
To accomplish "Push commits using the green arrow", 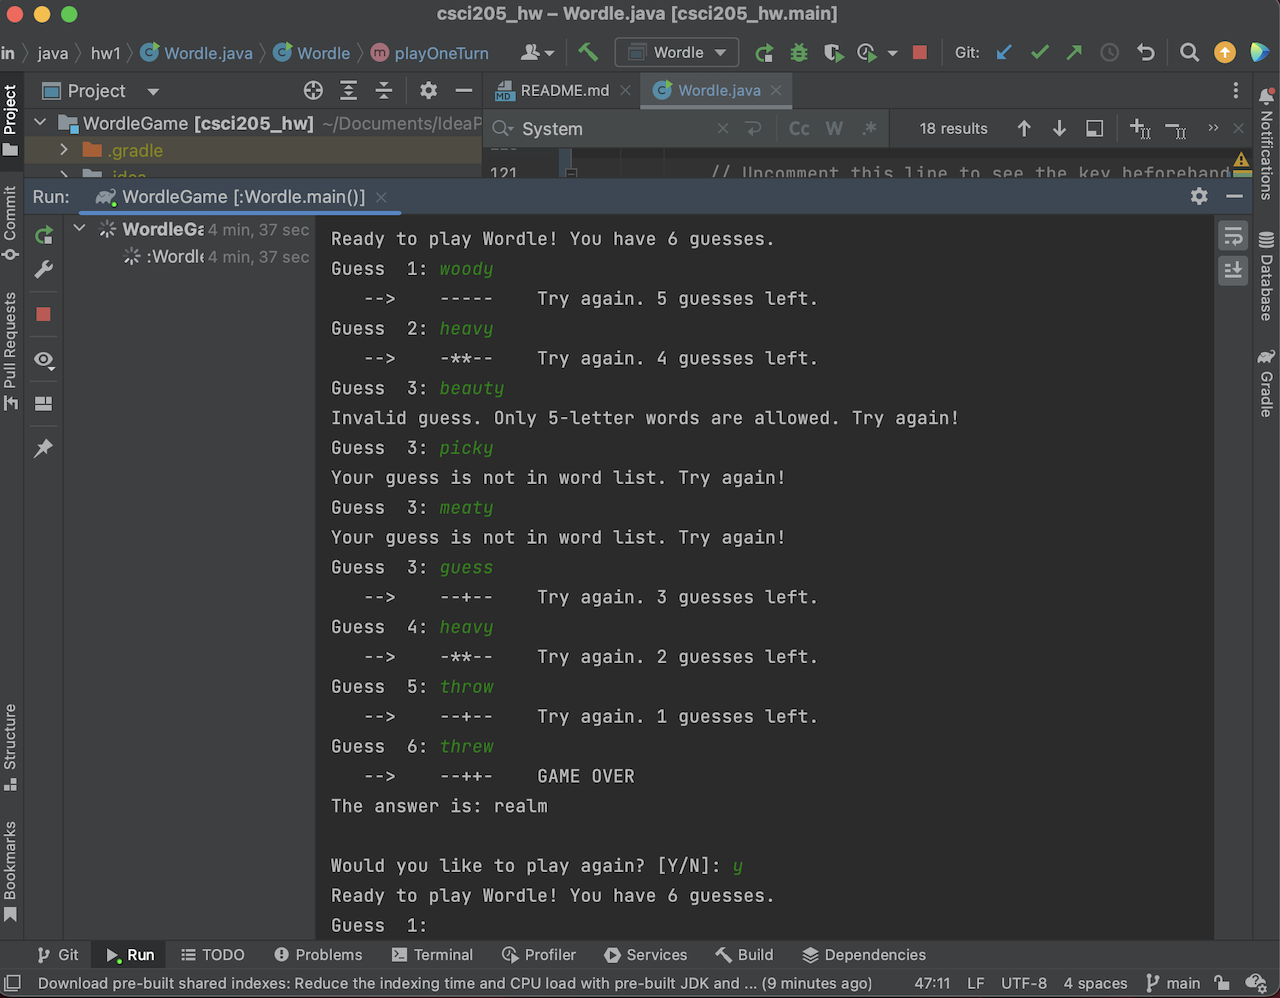I will click(1073, 52).
